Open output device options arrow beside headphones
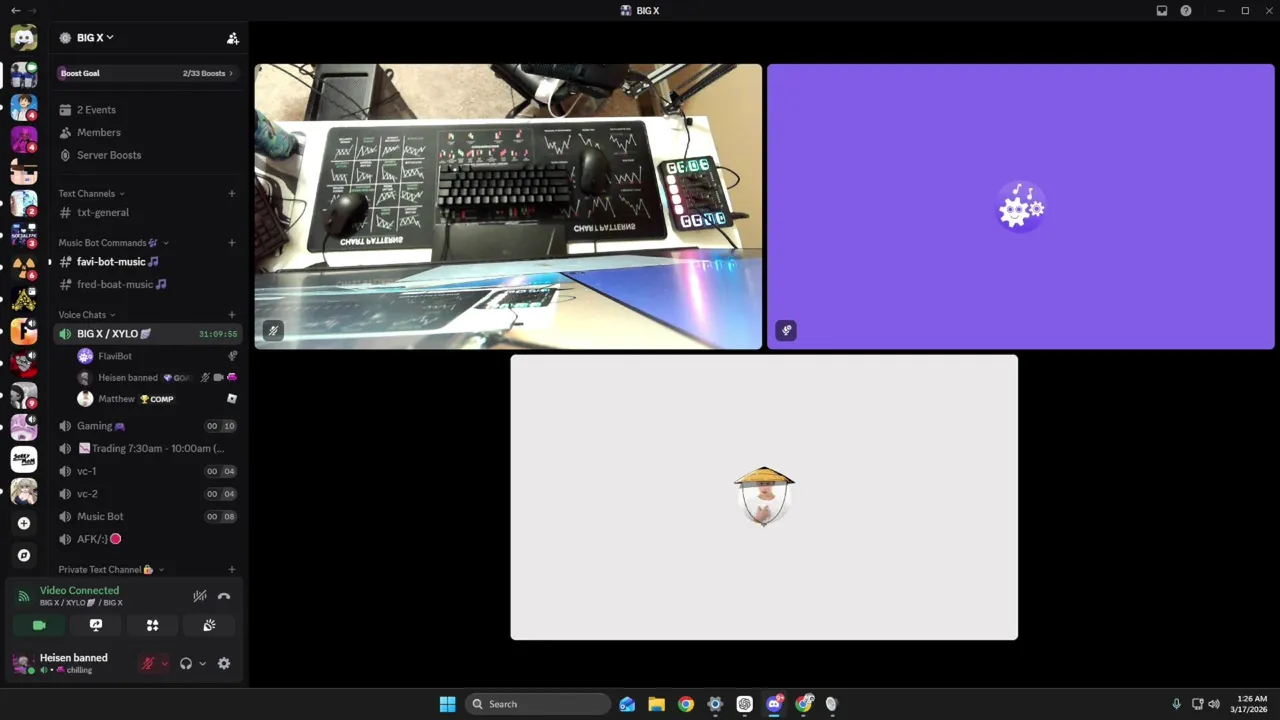 [x=202, y=663]
